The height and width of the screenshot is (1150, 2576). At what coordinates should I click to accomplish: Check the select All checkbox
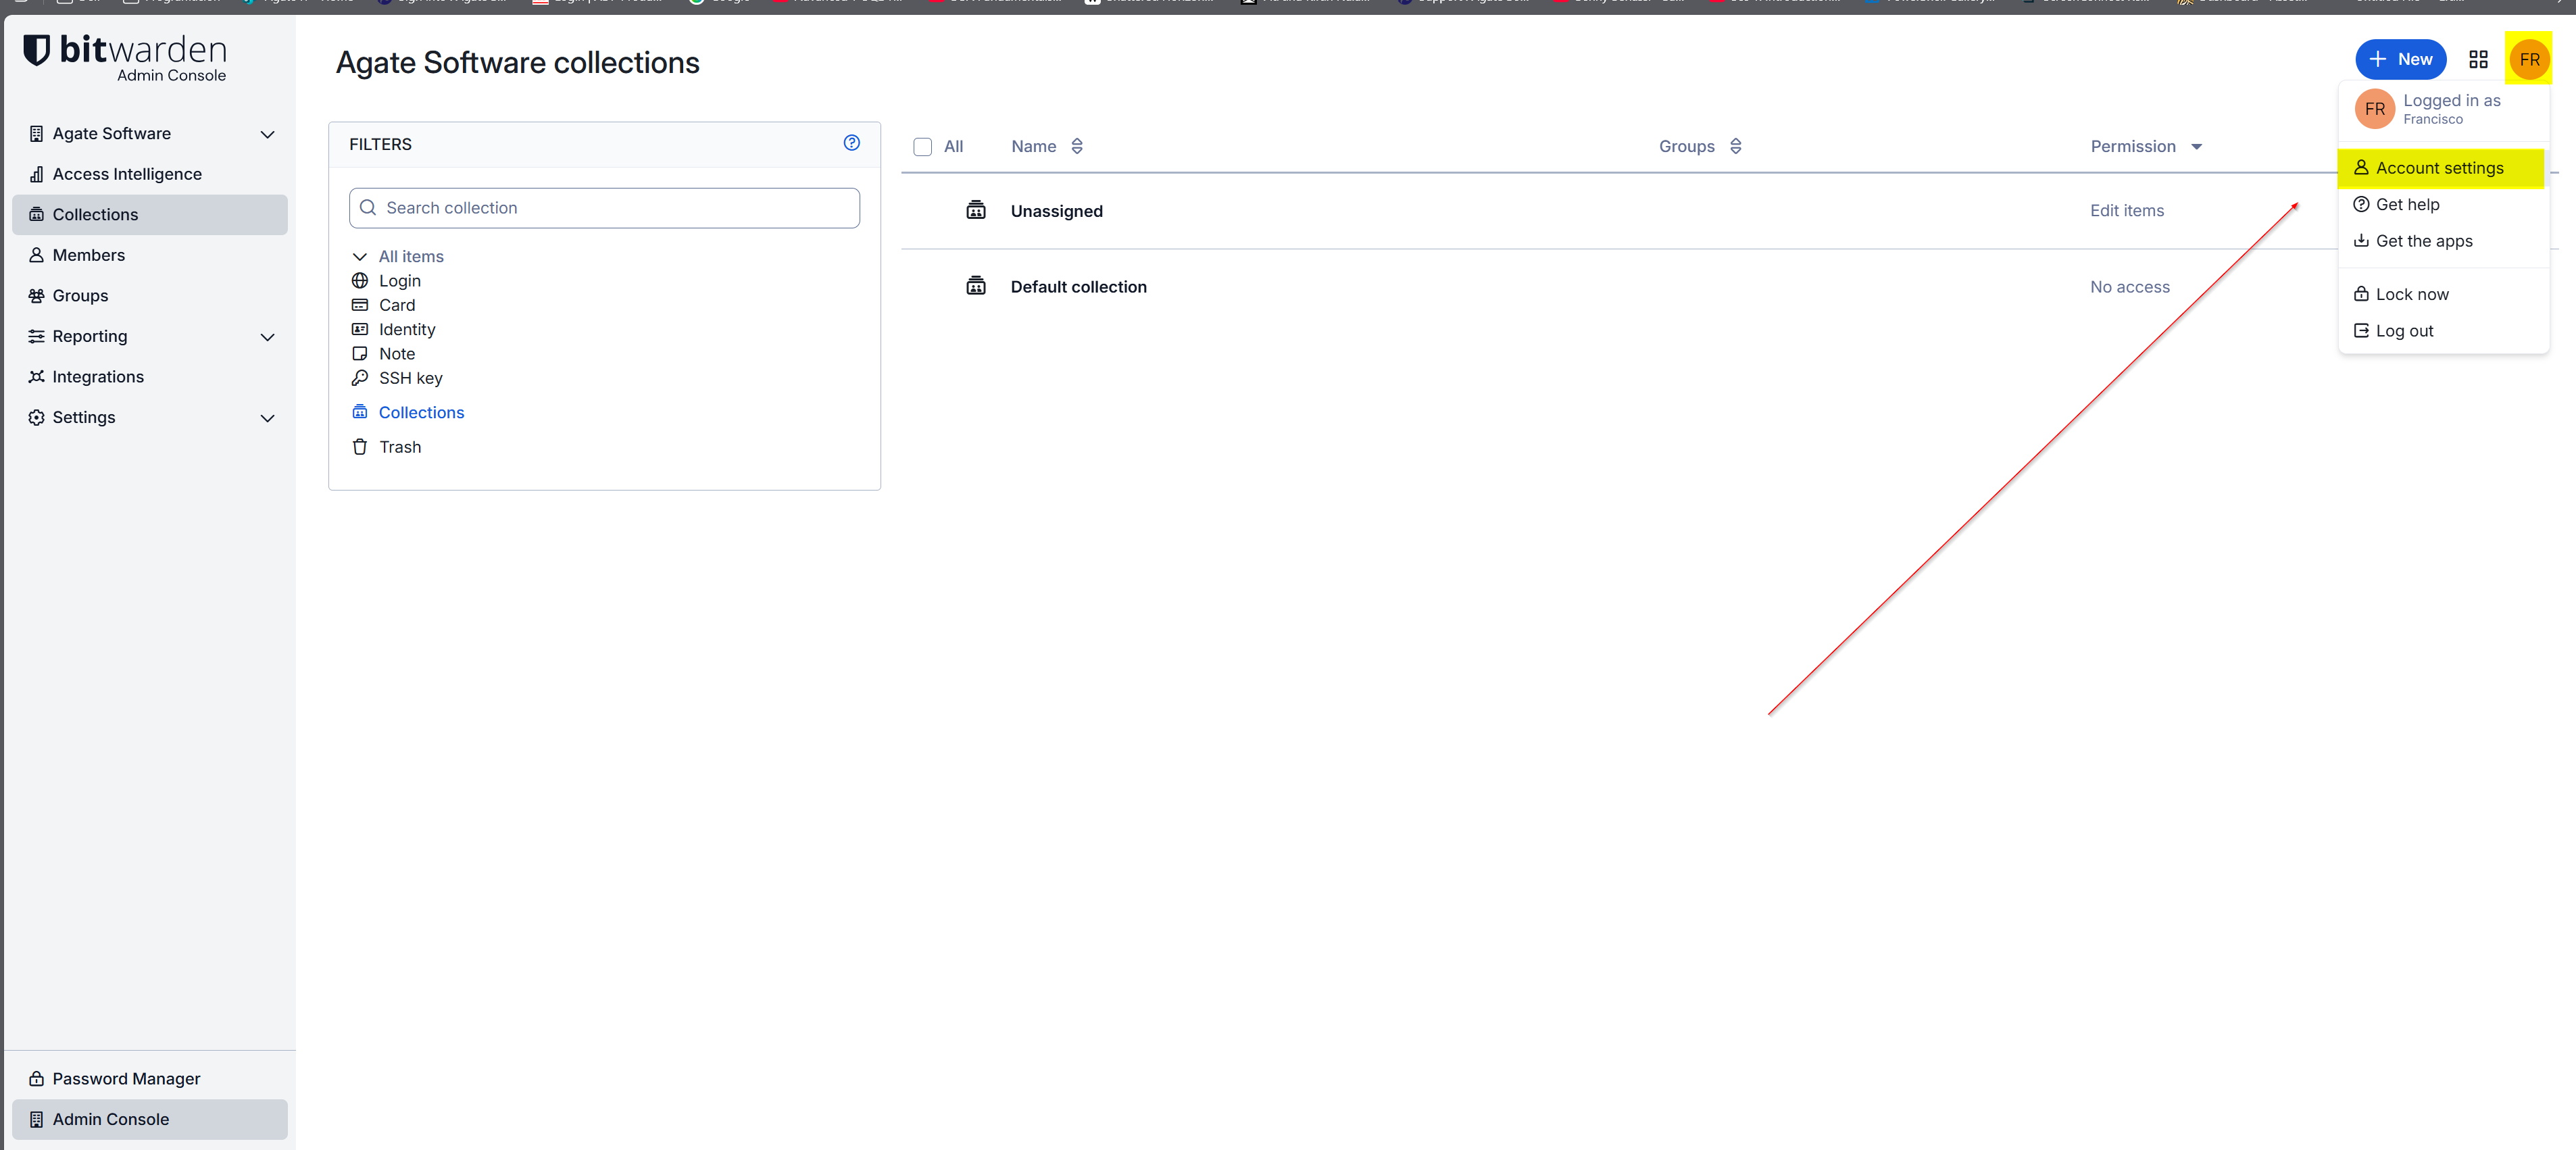(922, 147)
